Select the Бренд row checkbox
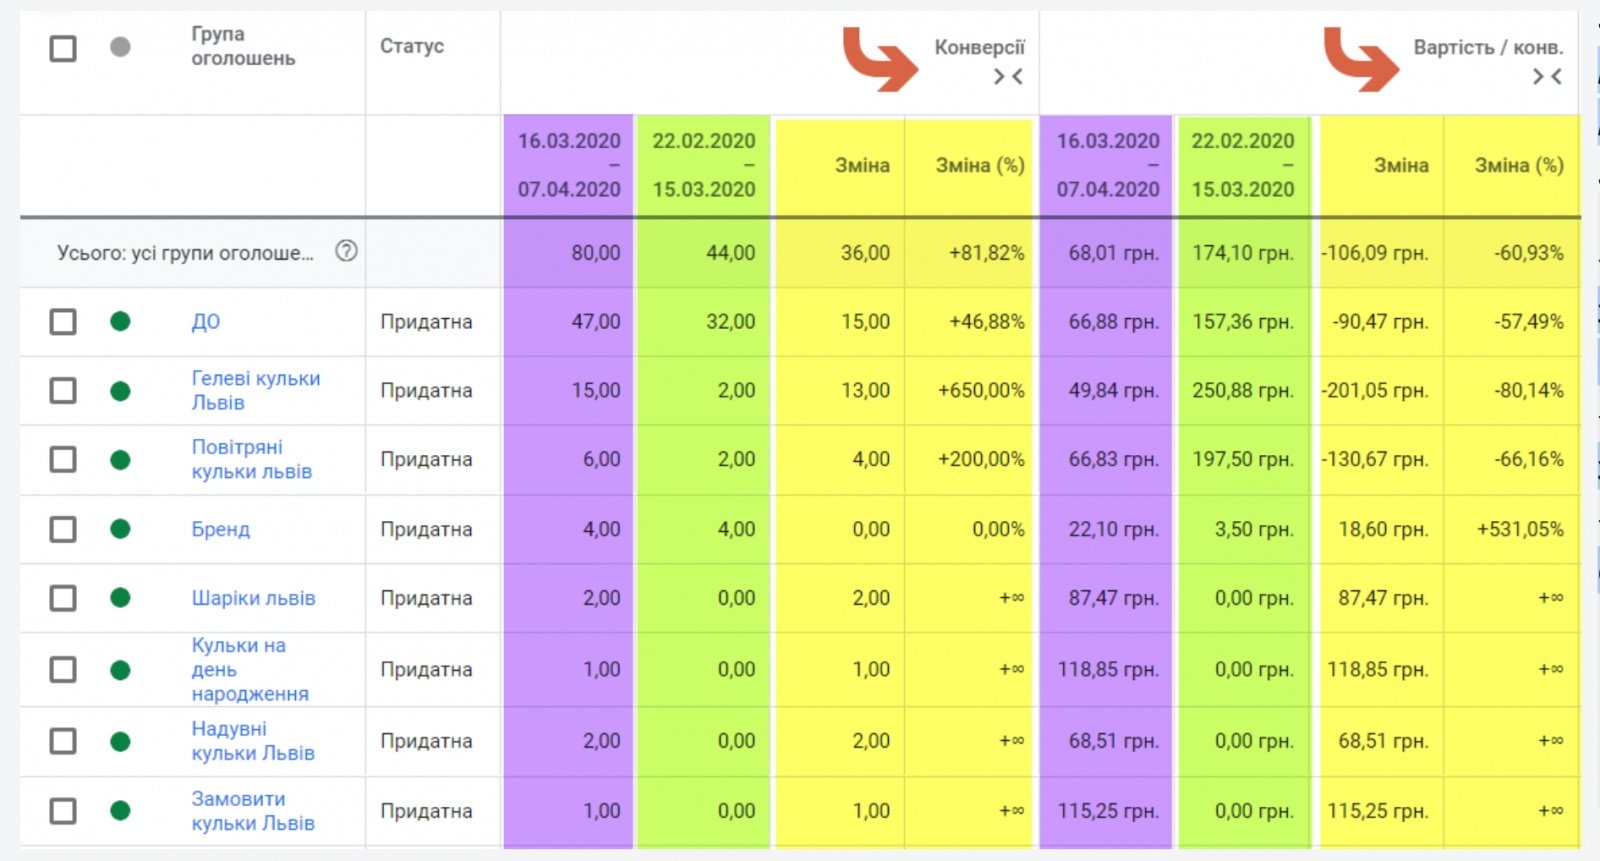 pyautogui.click(x=63, y=528)
